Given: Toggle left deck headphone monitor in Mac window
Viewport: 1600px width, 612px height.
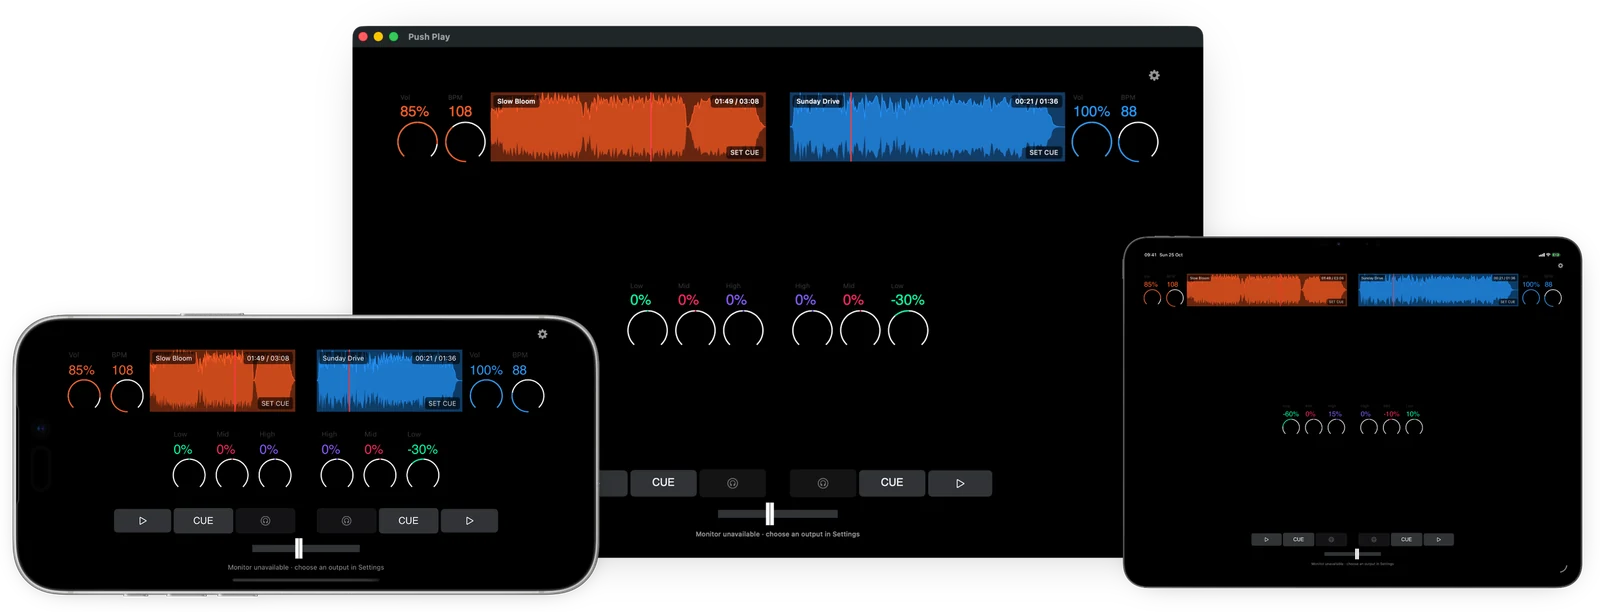Looking at the screenshot, I should click(732, 483).
